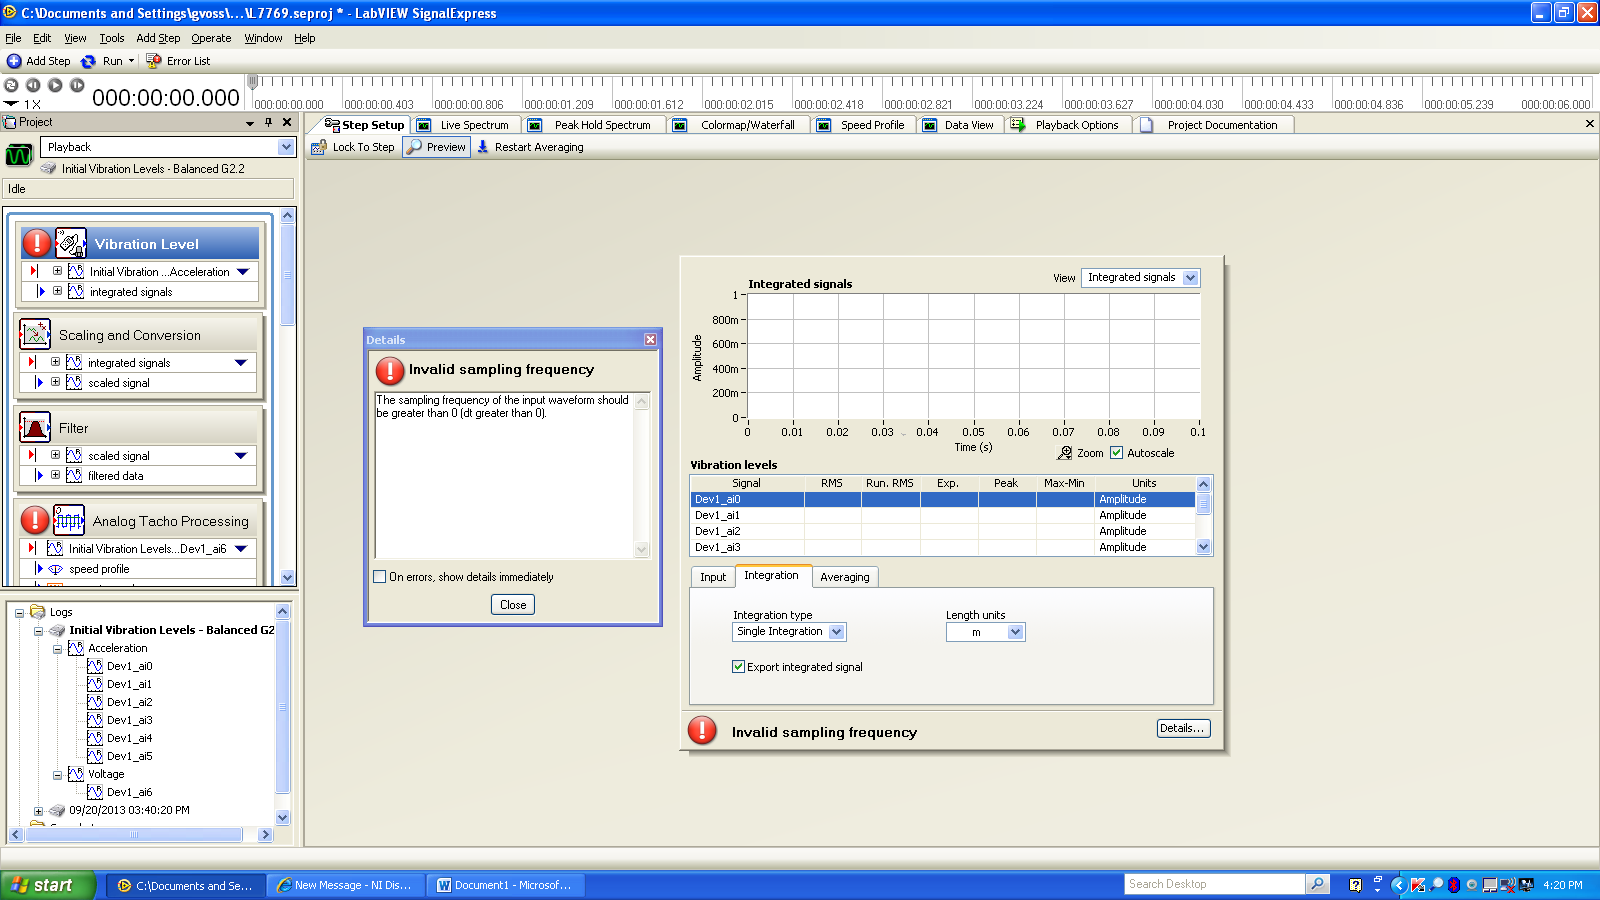Image resolution: width=1600 pixels, height=900 pixels.
Task: Collapse the Logs tree node
Action: tap(19, 613)
